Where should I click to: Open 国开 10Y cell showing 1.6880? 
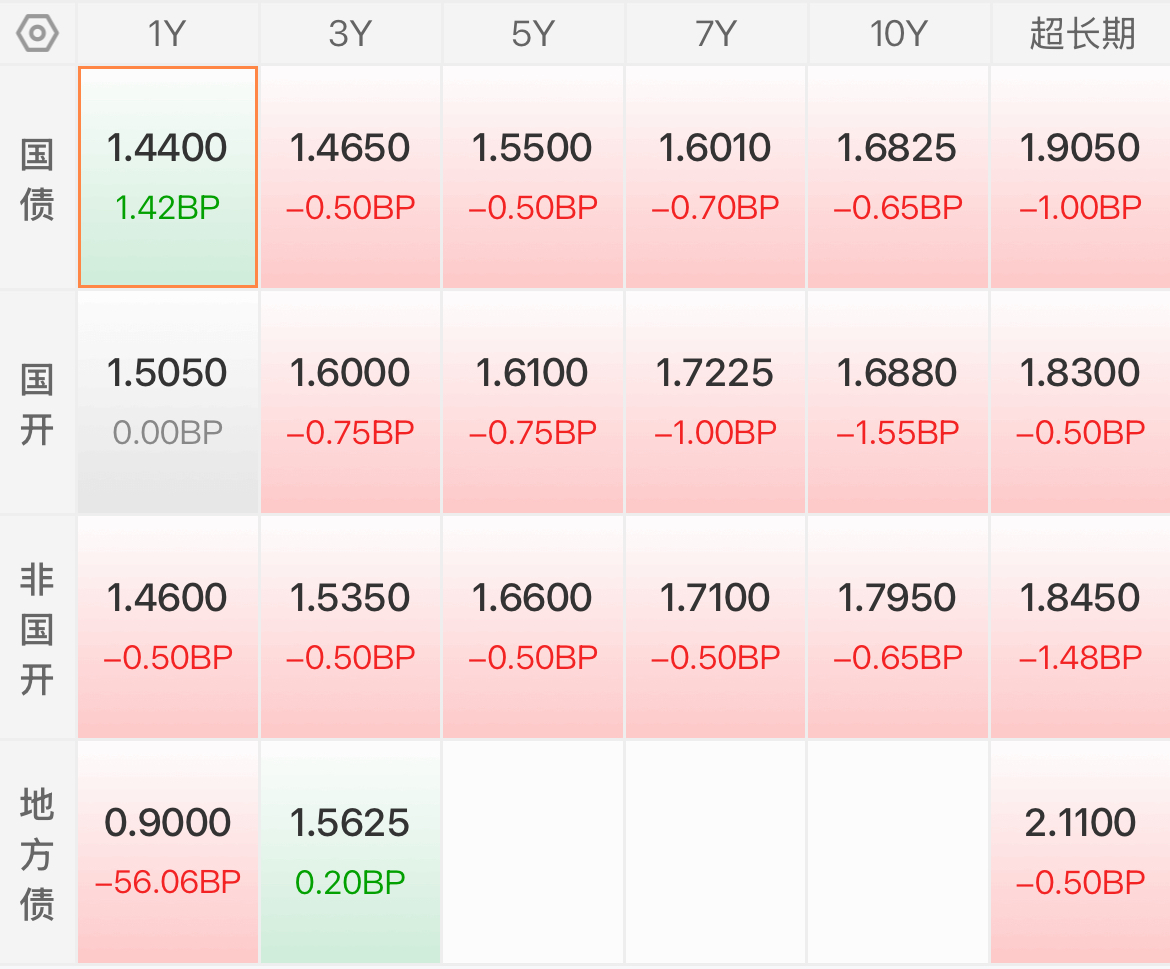click(x=898, y=402)
